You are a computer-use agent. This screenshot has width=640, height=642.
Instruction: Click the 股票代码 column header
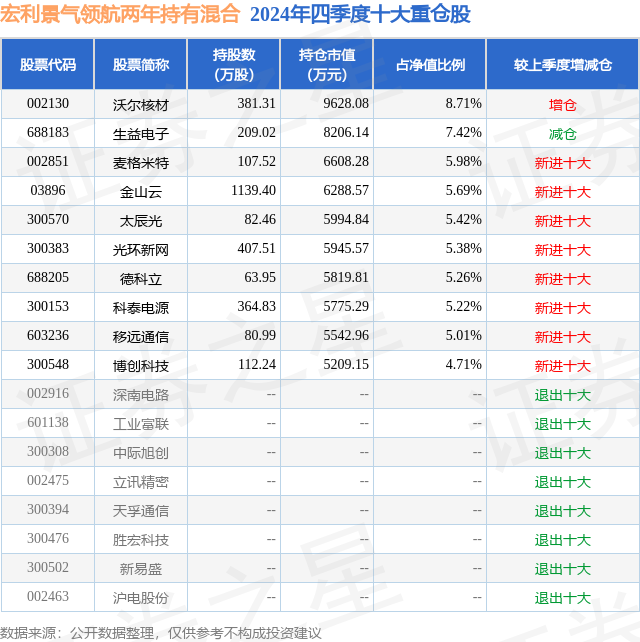48,65
